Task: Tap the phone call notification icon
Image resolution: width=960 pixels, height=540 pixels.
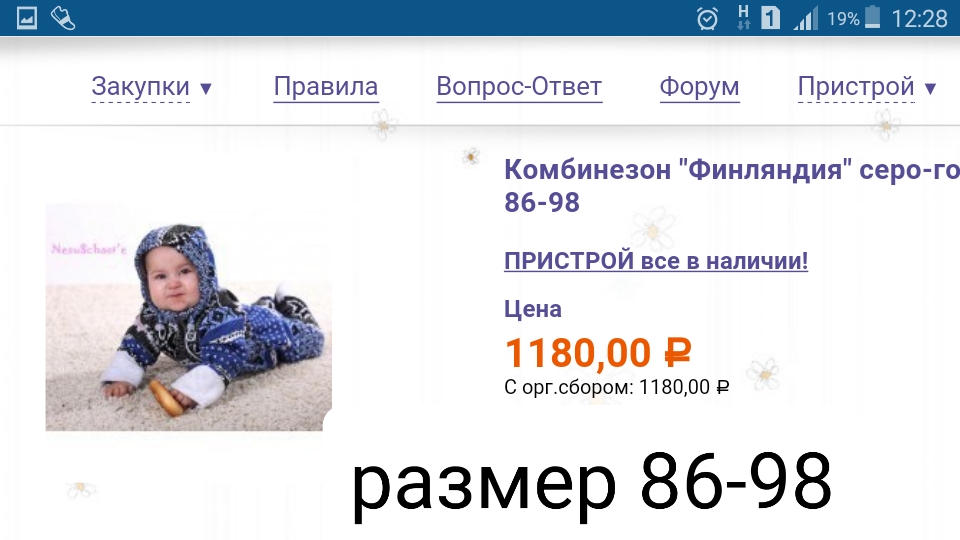Action: [62, 18]
